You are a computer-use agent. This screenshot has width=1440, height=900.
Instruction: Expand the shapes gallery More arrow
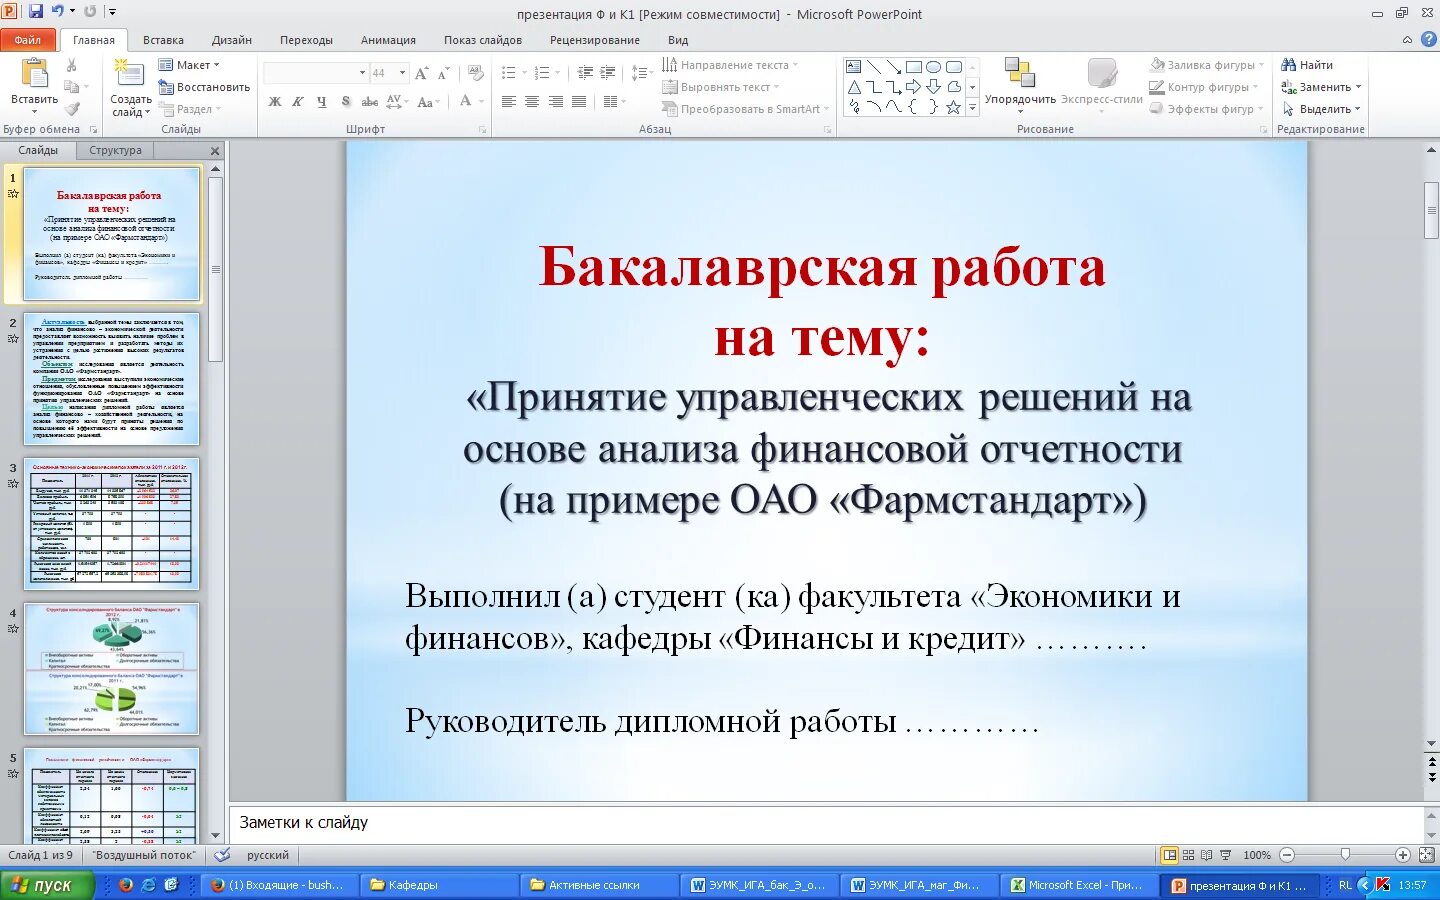click(x=972, y=107)
